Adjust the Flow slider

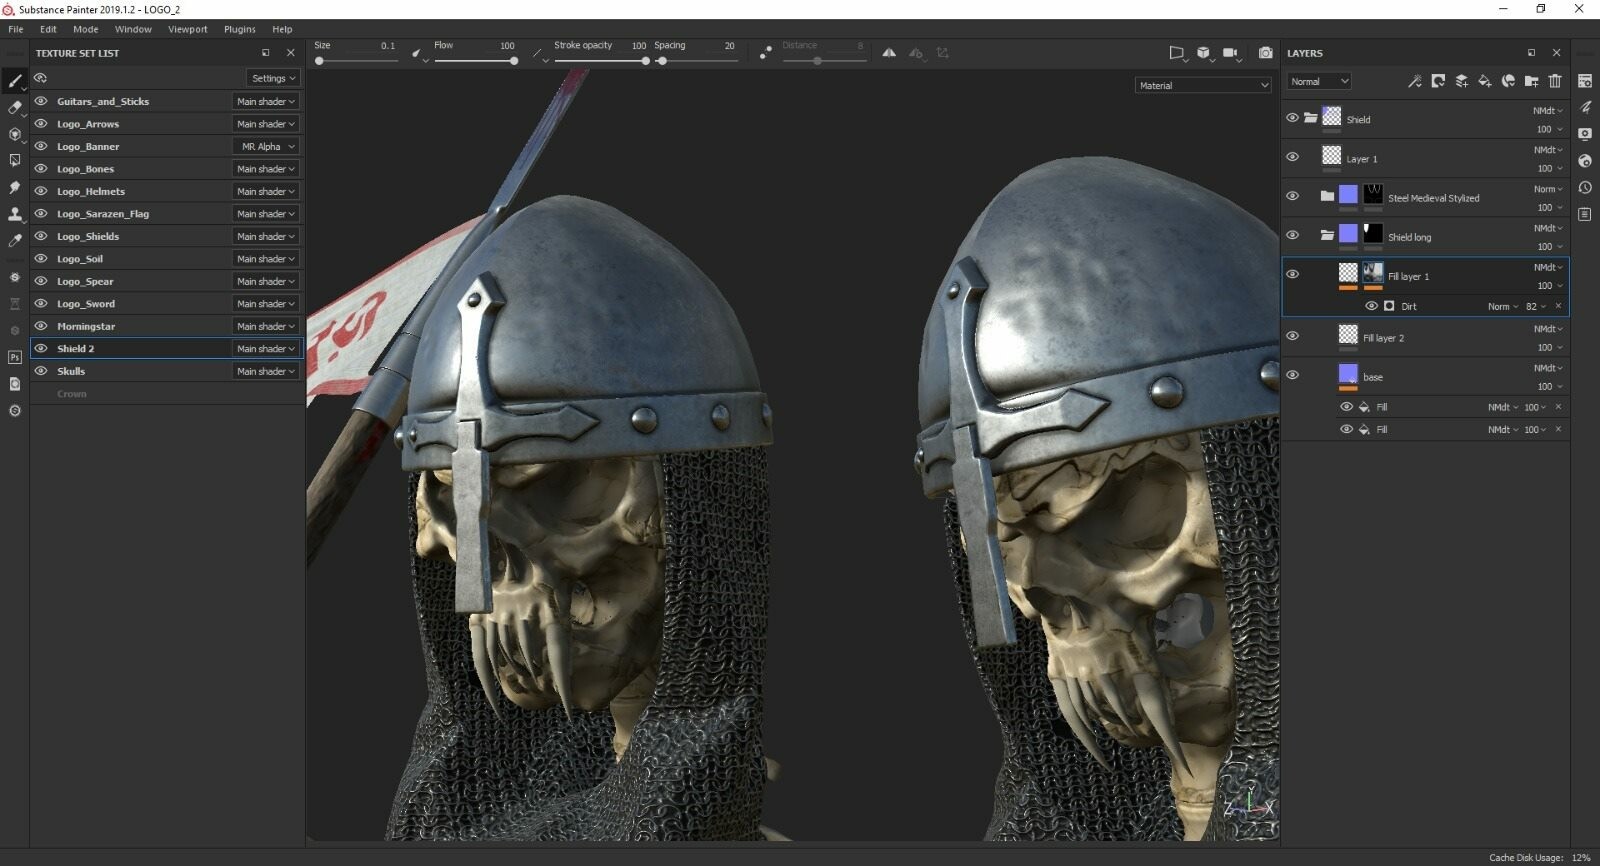pos(476,61)
